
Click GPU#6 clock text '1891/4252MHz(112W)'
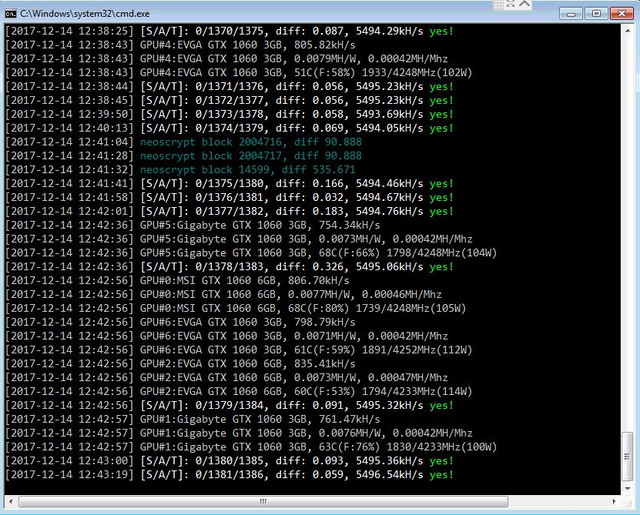417,350
